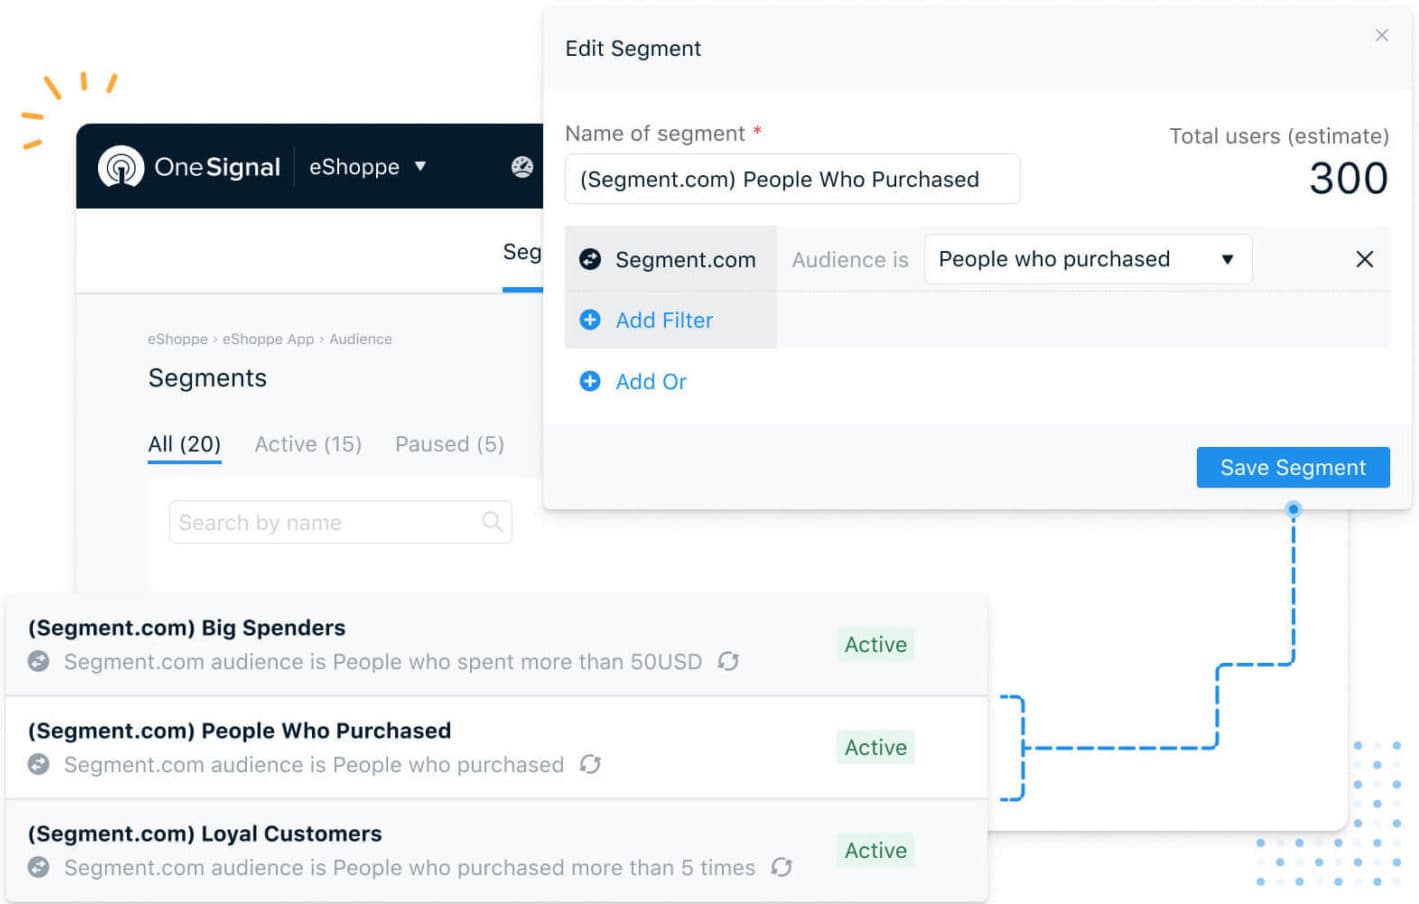Open the dashboard speedometer icon in the top navbar
The width and height of the screenshot is (1419, 904).
pos(521,168)
